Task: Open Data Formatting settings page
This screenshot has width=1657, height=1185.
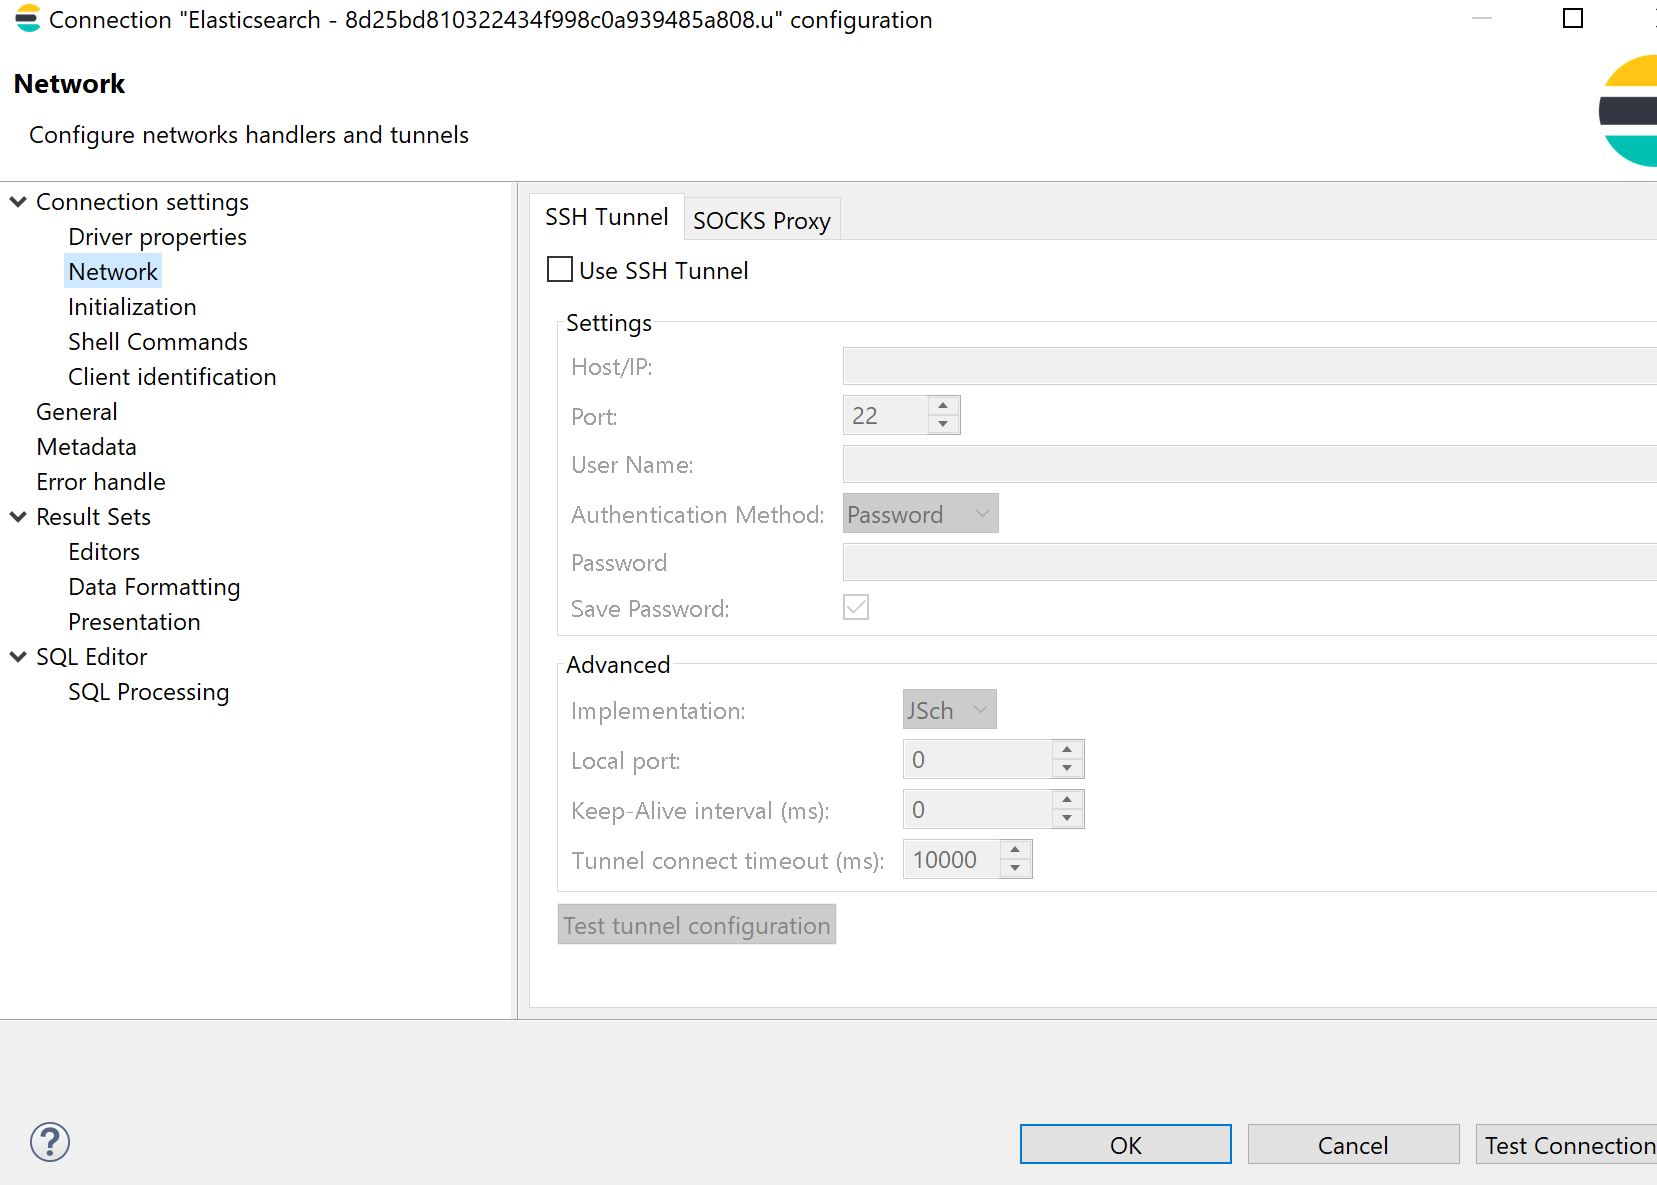Action: [x=154, y=587]
